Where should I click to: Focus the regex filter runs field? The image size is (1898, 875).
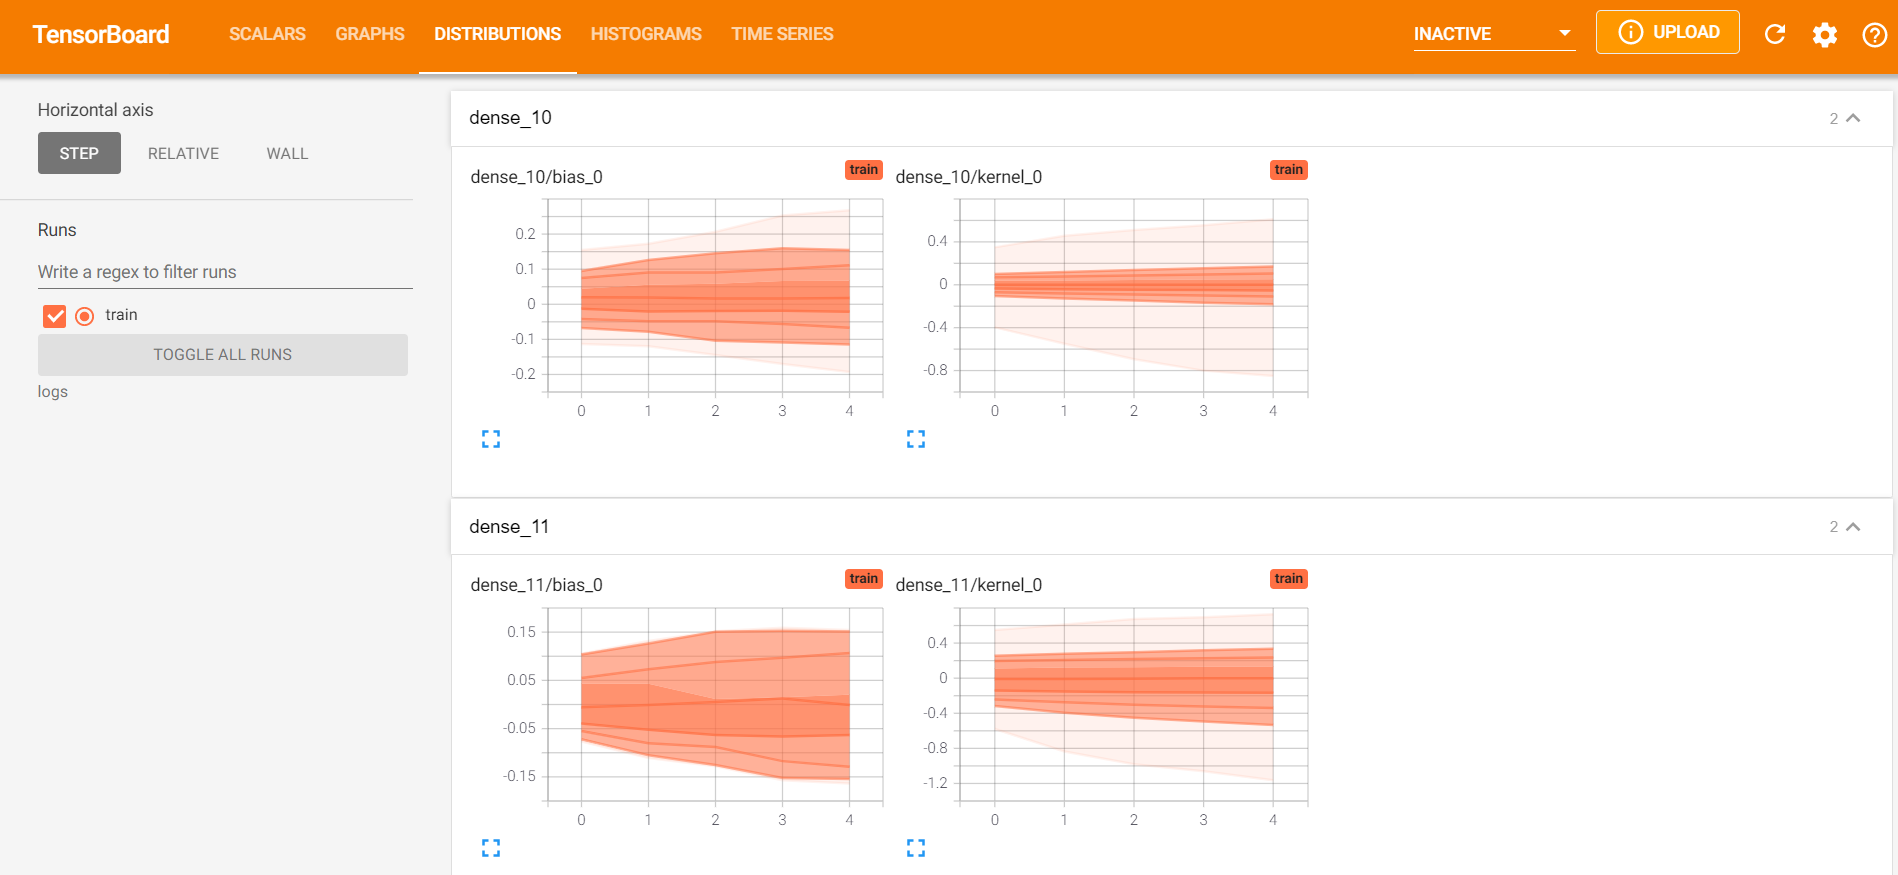(225, 272)
